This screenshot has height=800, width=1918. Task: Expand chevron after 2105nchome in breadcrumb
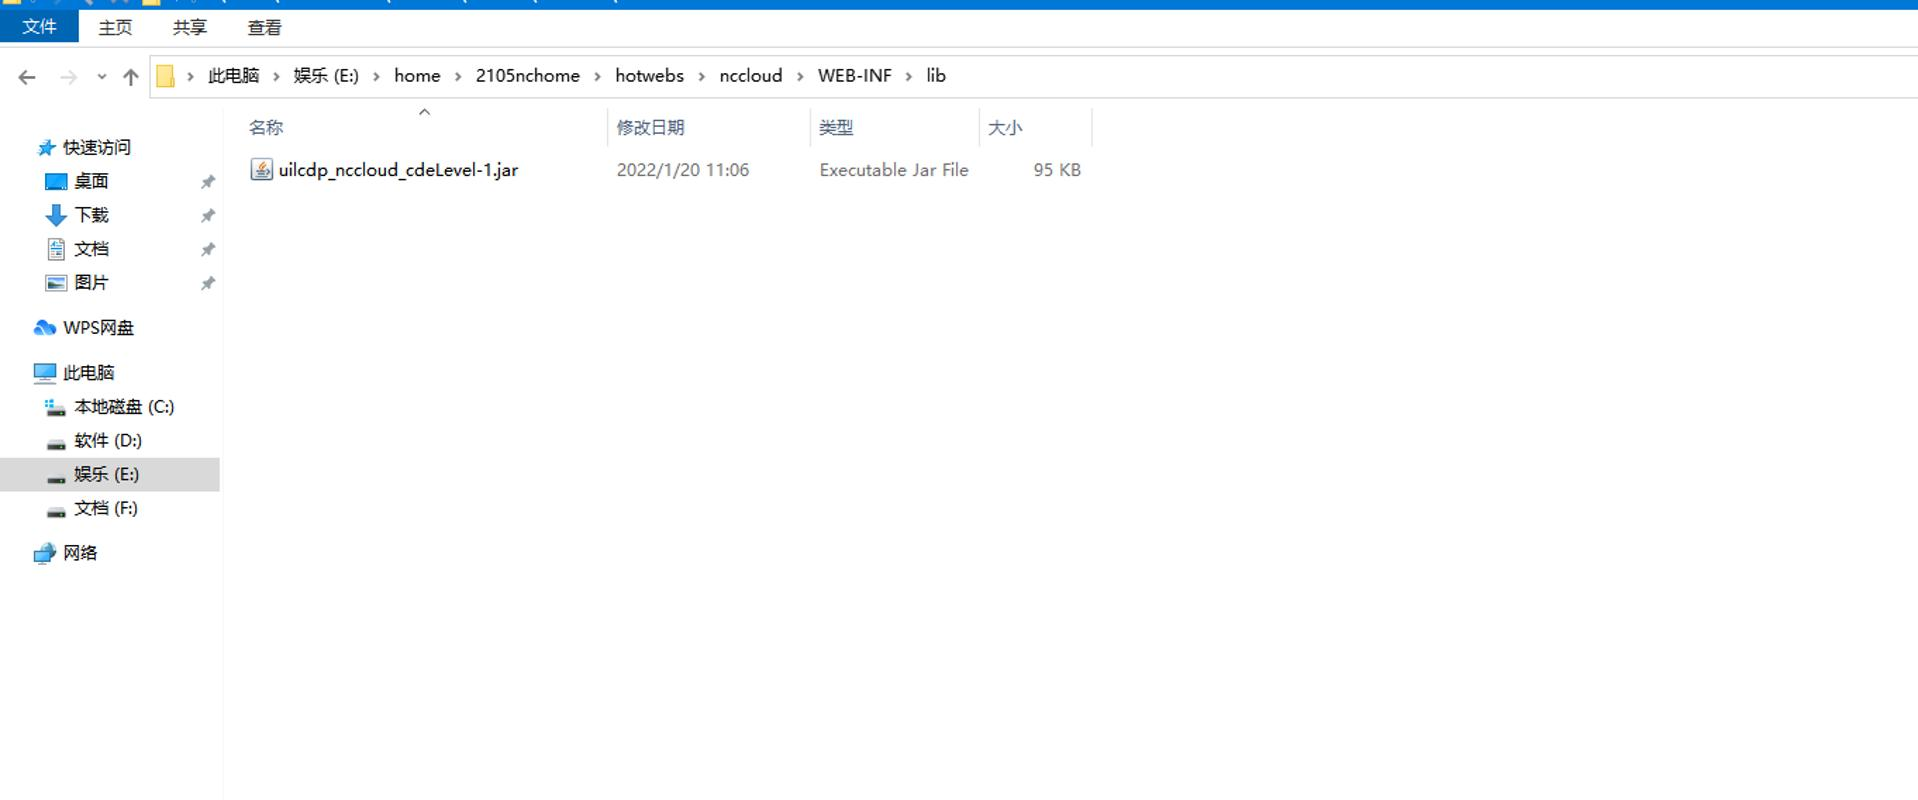tap(597, 76)
